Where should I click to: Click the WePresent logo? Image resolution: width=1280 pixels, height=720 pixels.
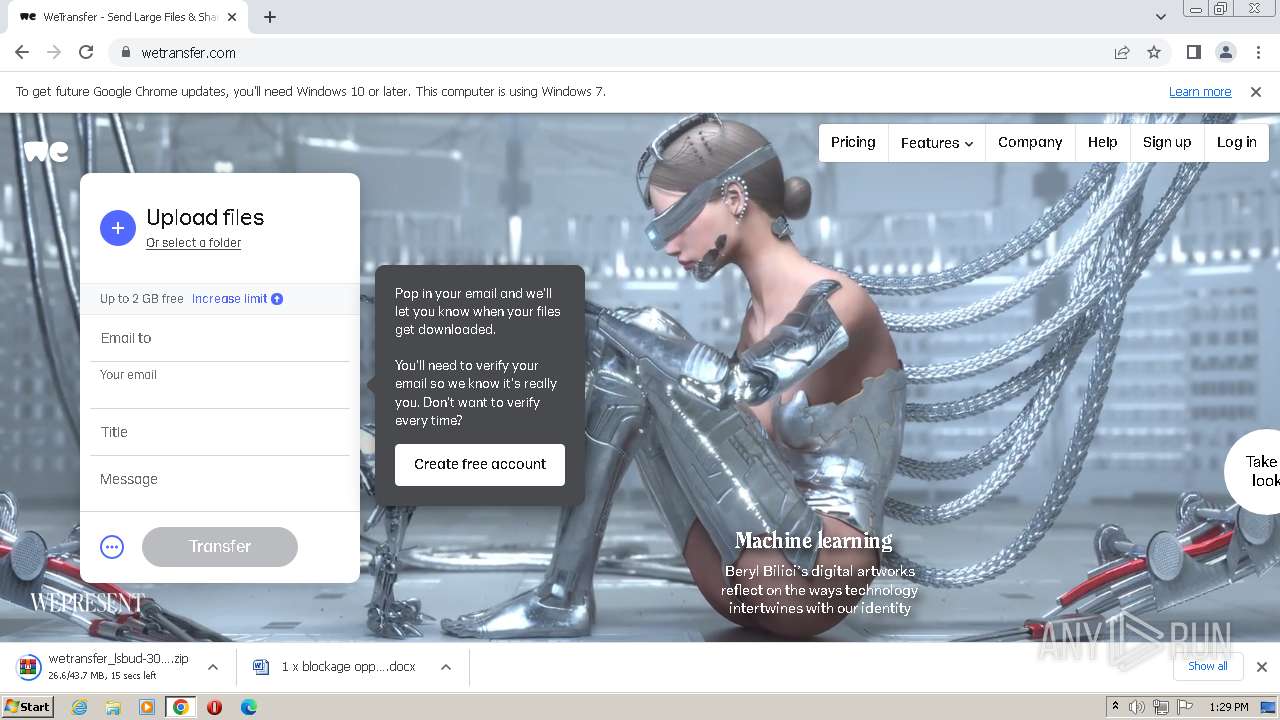tap(87, 603)
